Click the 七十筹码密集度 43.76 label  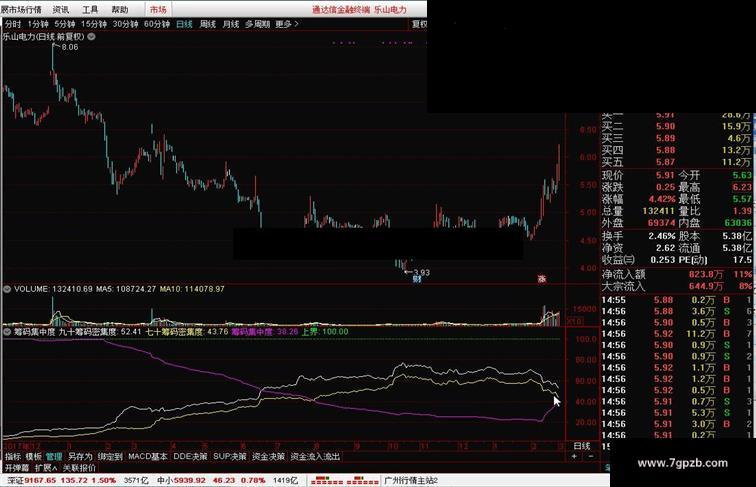click(x=187, y=332)
